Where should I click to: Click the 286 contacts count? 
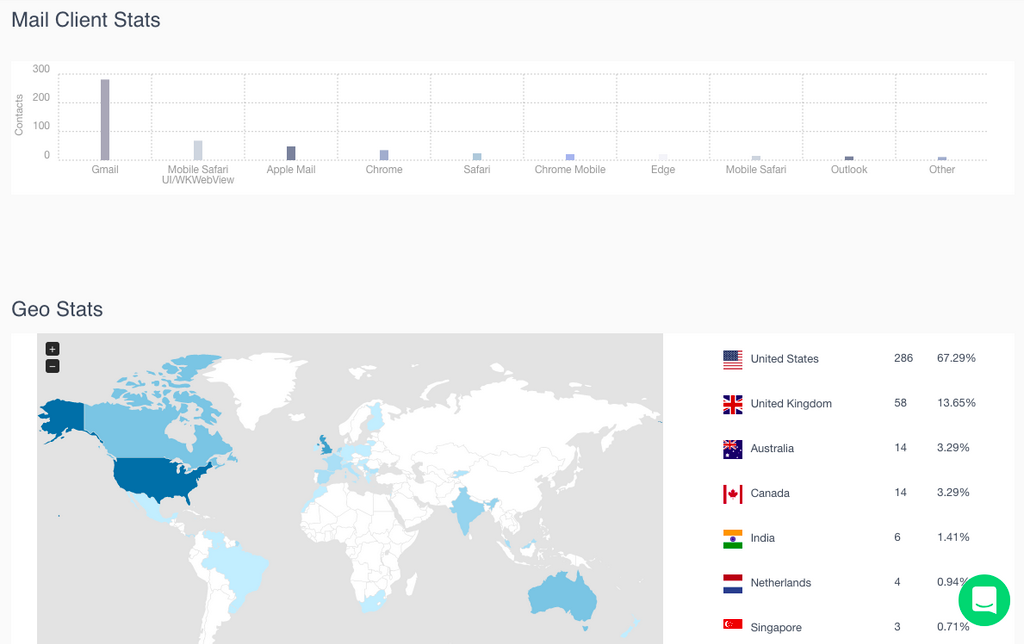pos(903,358)
